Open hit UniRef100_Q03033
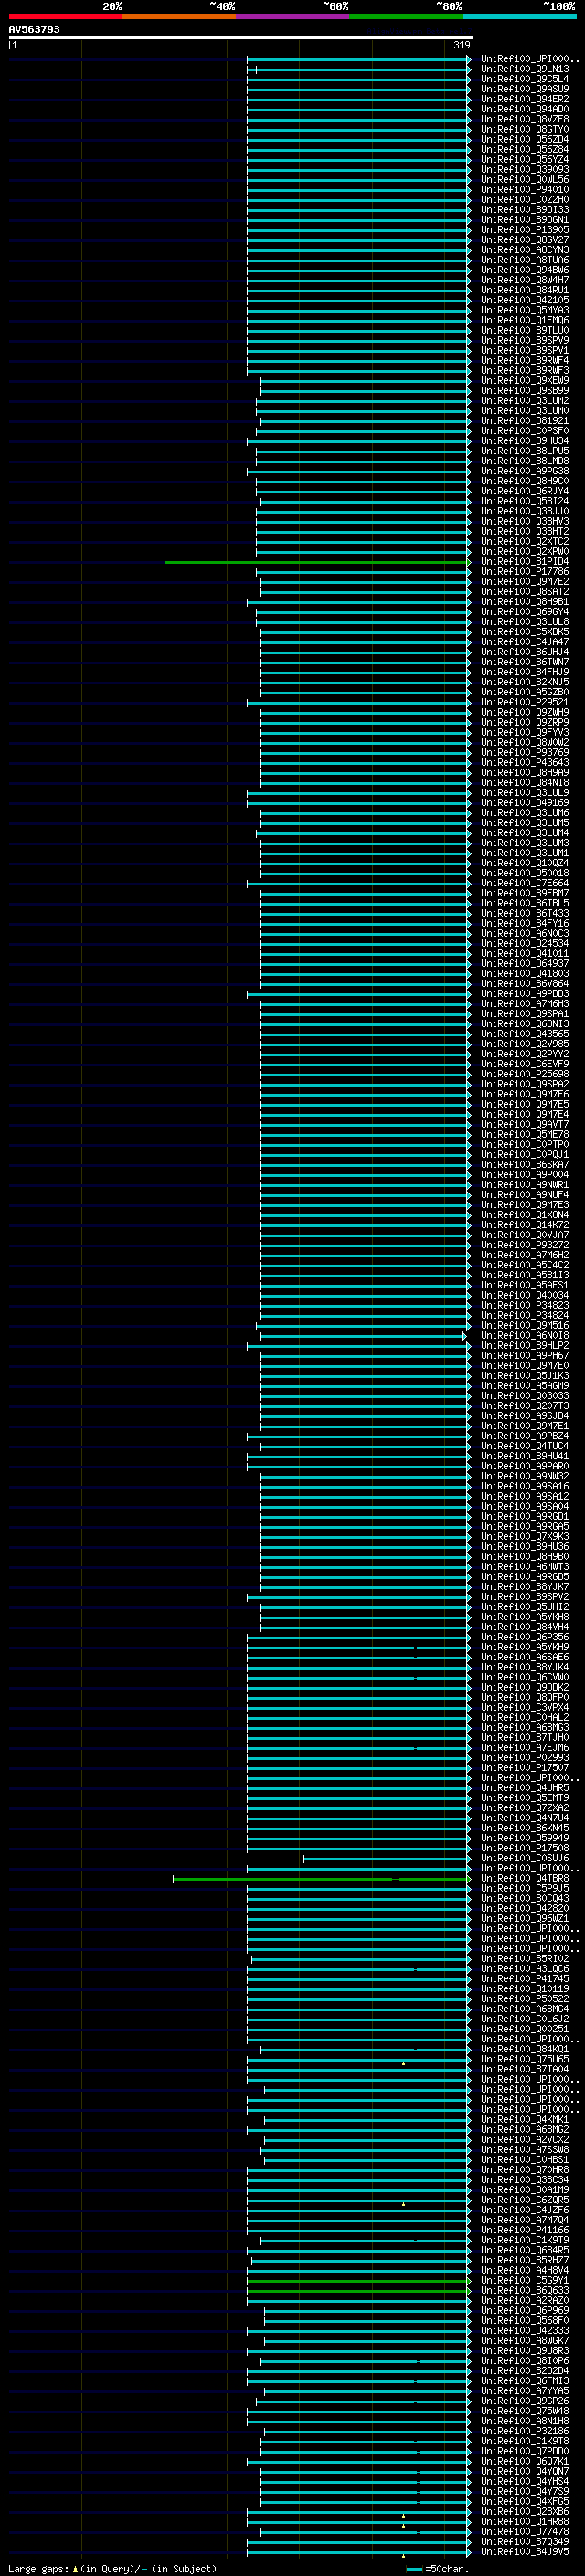This screenshot has height=2576, width=585. (x=524, y=1395)
